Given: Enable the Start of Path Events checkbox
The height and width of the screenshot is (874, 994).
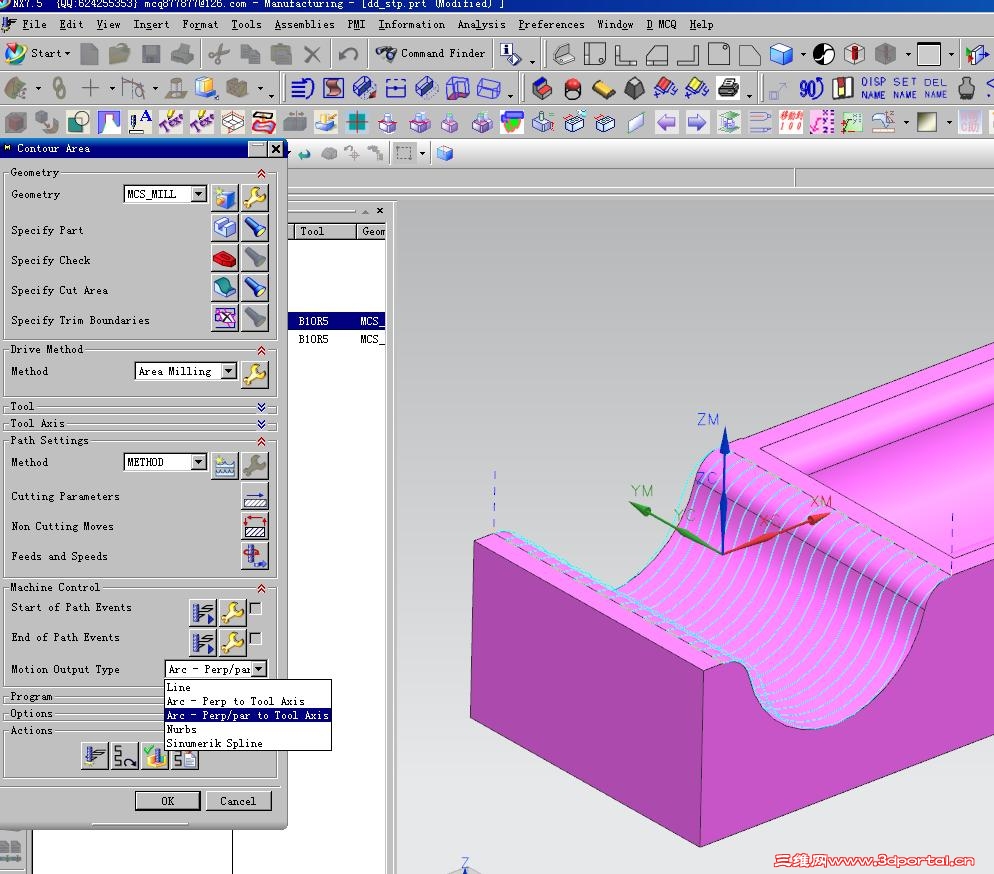Looking at the screenshot, I should [x=256, y=608].
